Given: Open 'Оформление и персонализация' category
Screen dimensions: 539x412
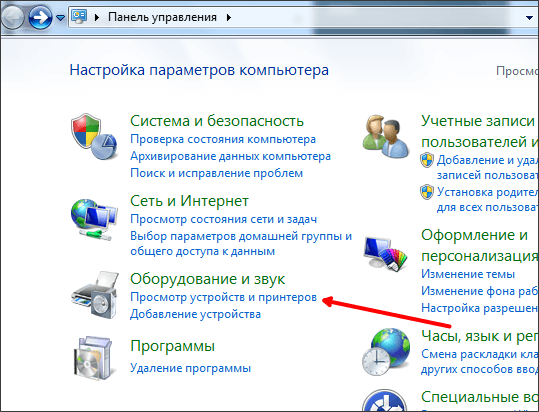Looking at the screenshot, I should (x=480, y=245).
